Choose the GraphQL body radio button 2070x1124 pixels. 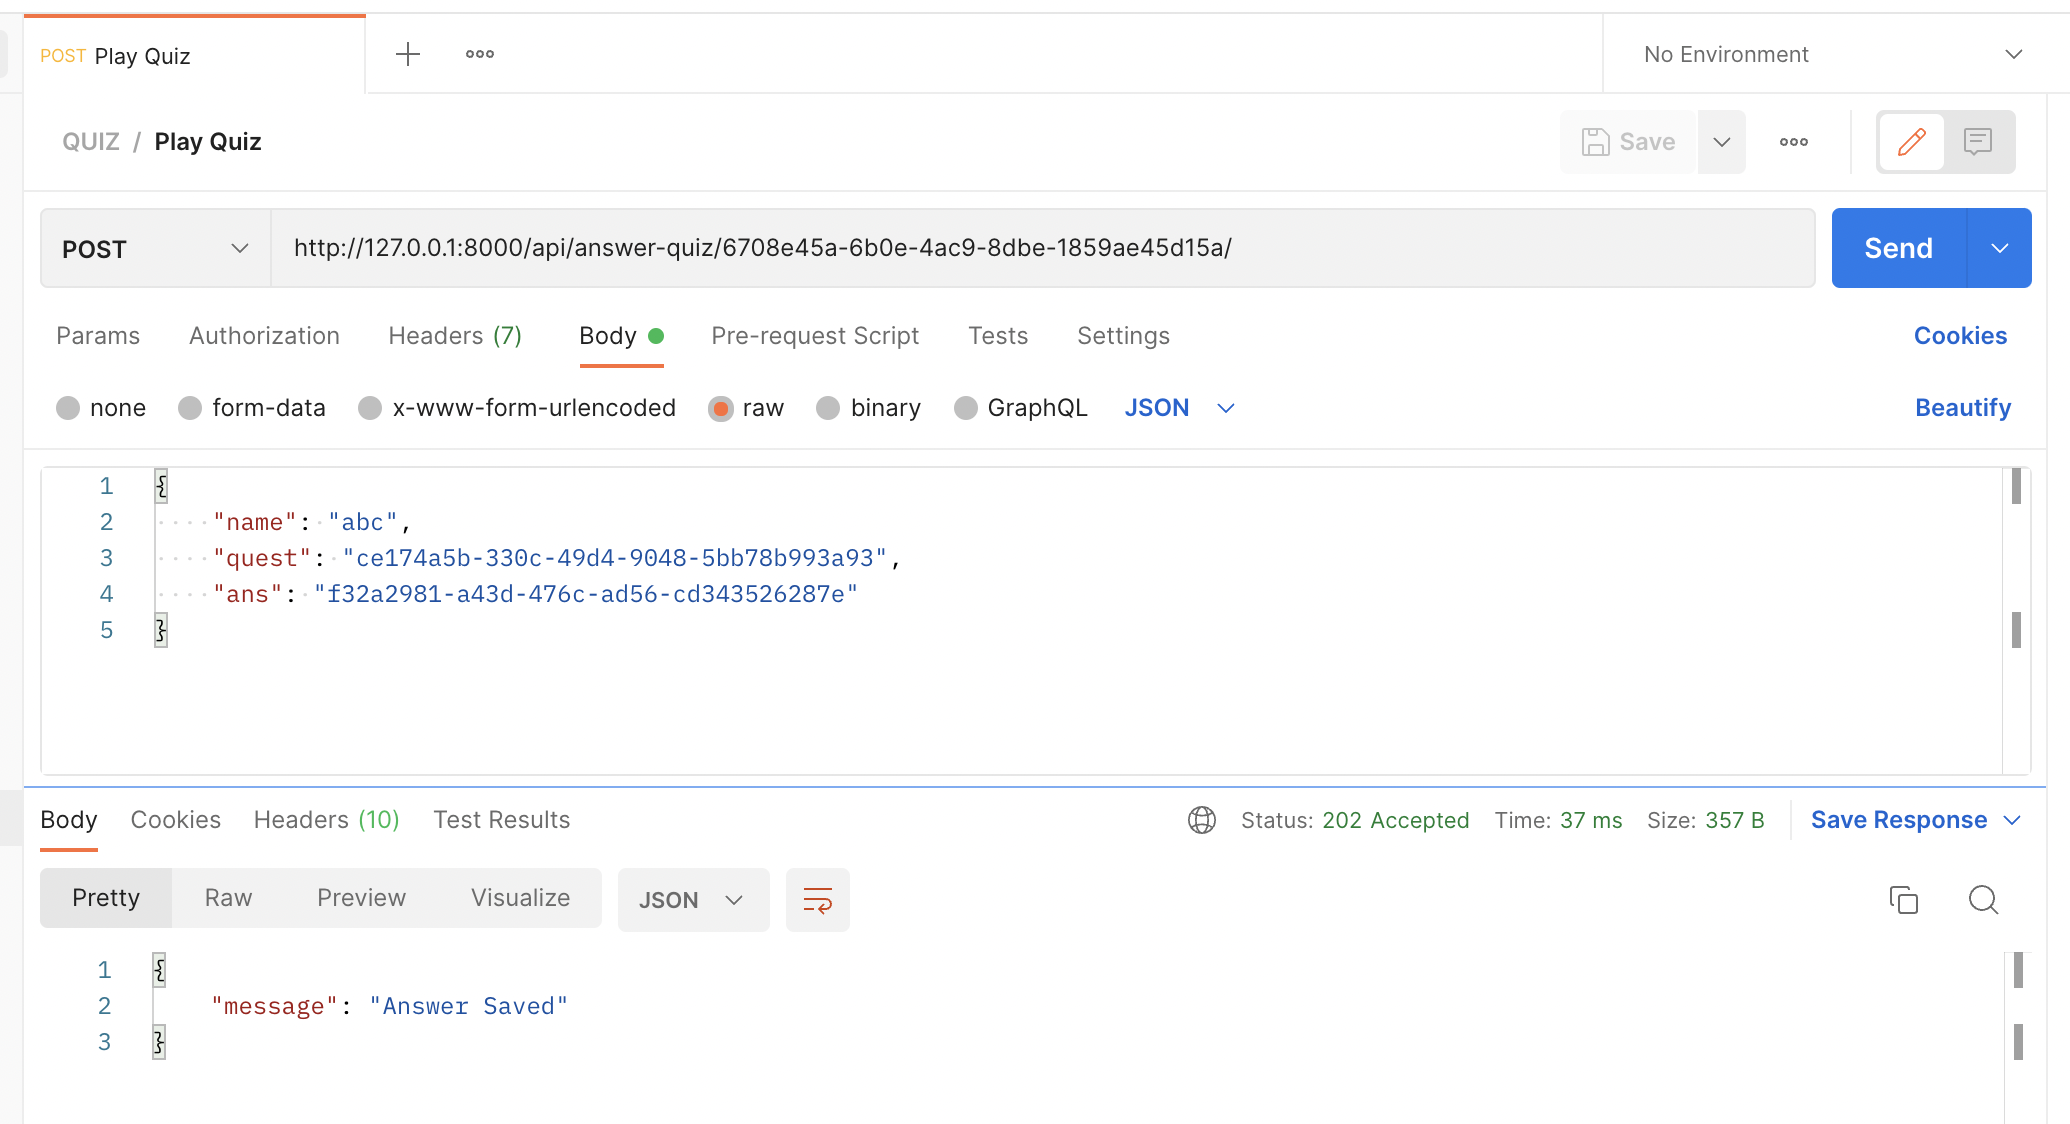tap(966, 408)
